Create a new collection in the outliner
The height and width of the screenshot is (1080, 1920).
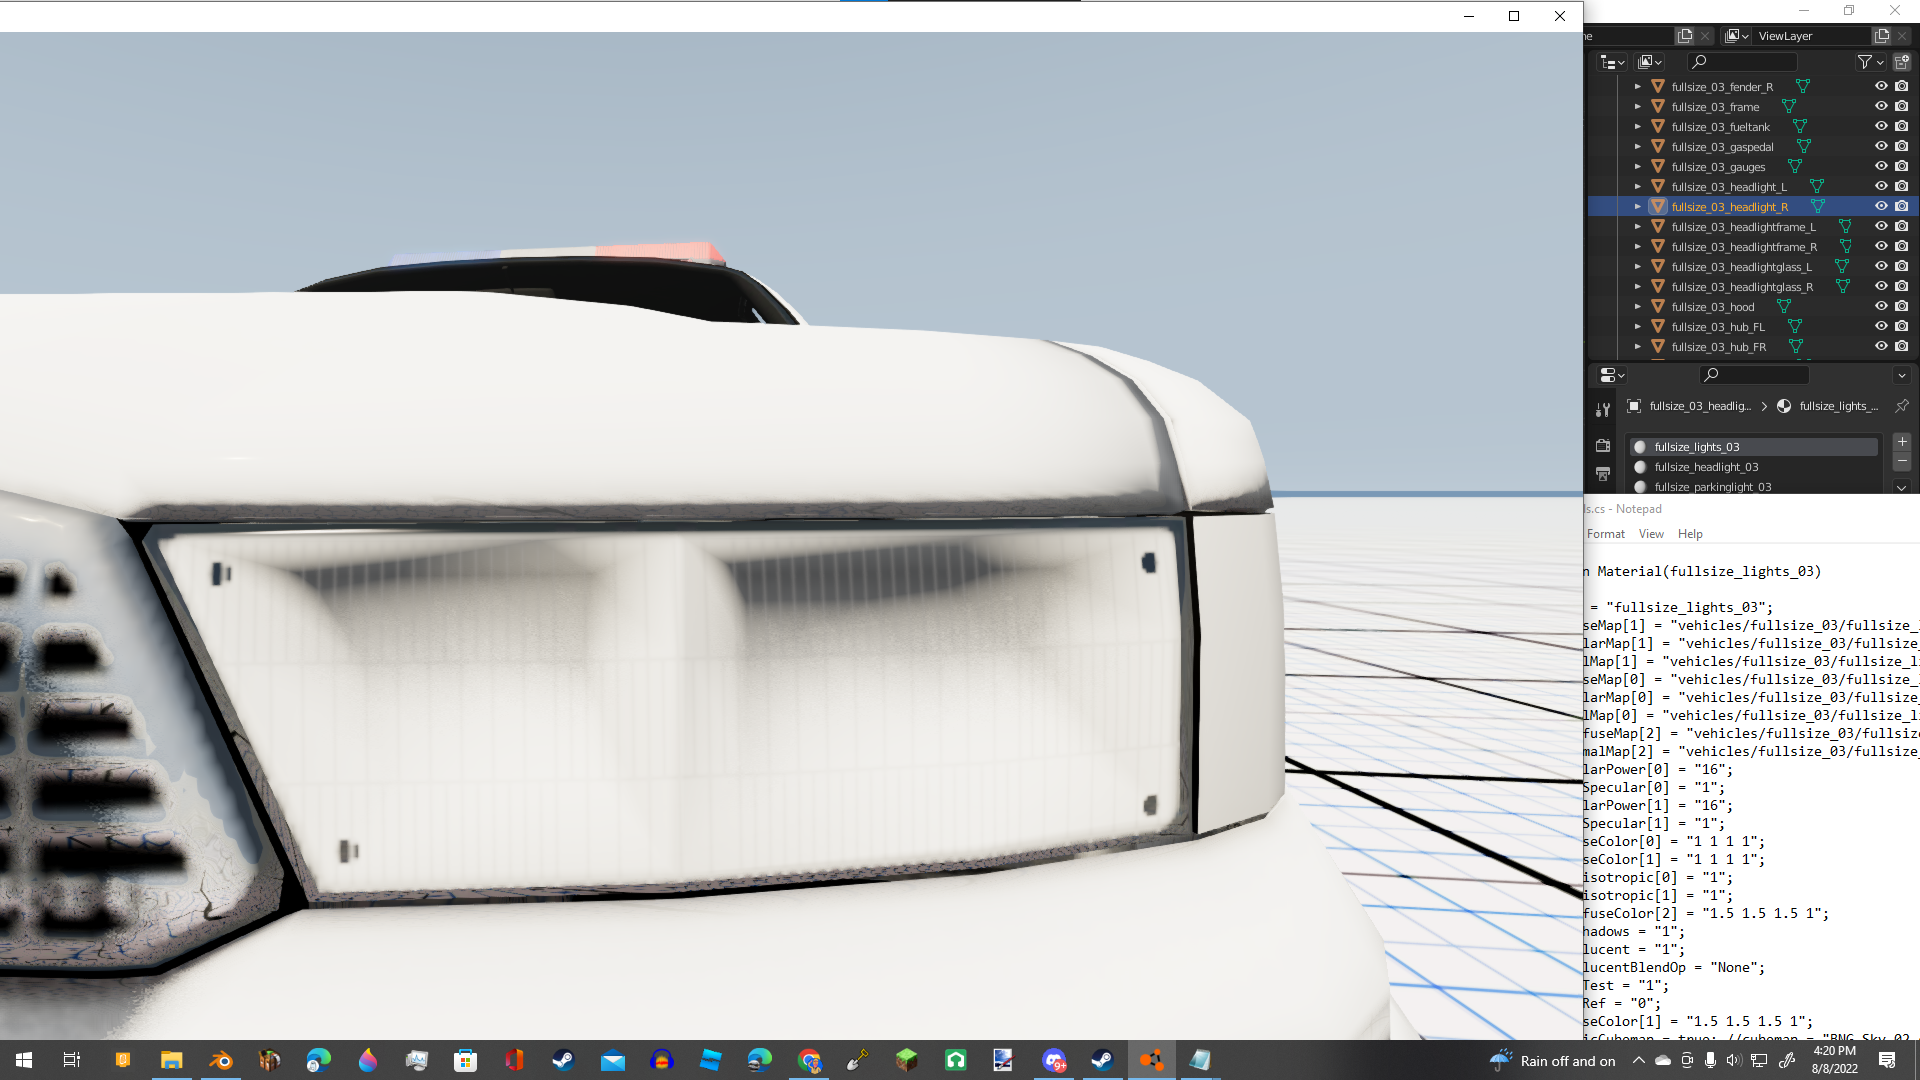[1902, 62]
